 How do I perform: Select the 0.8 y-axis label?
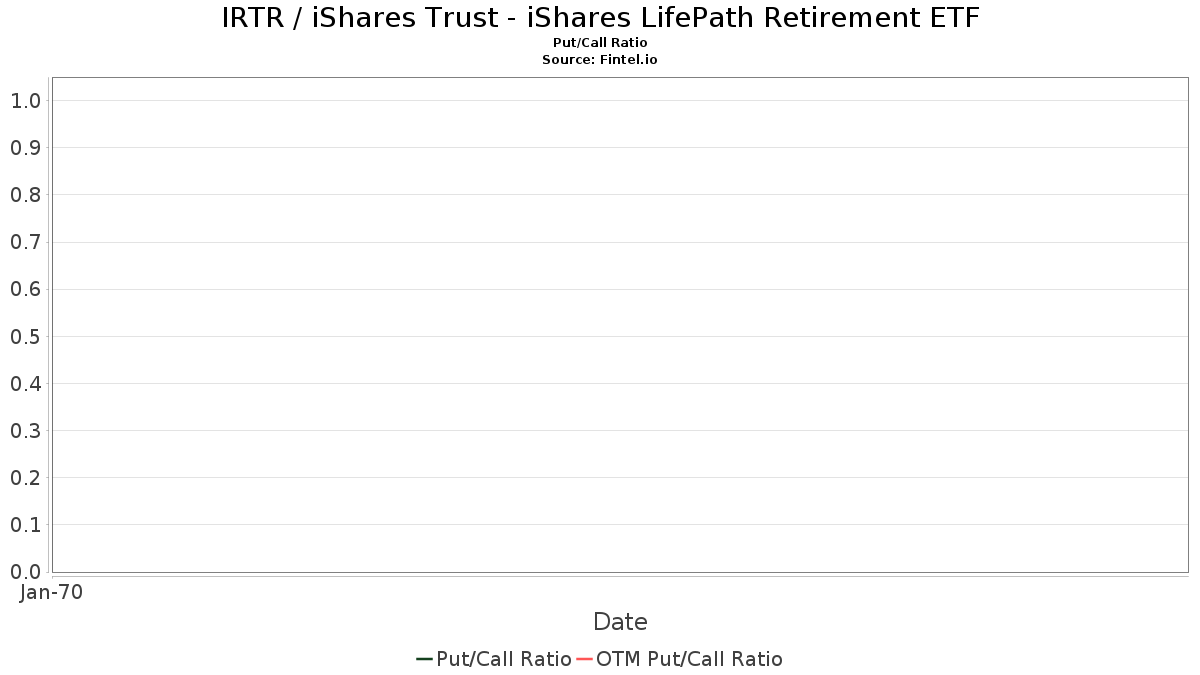click(25, 195)
